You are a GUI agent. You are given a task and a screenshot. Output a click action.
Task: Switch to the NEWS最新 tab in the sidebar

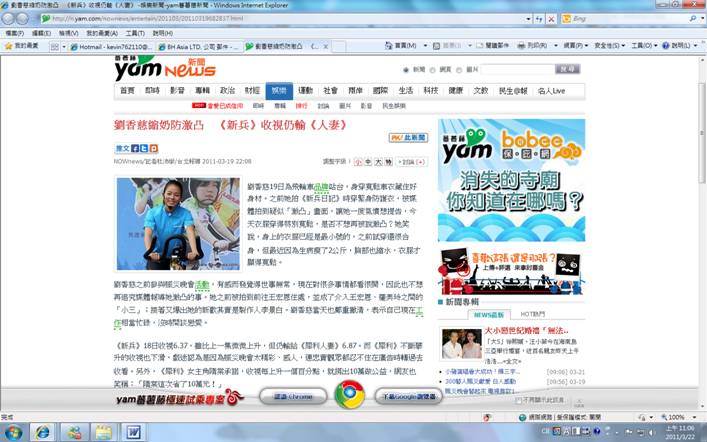click(x=489, y=314)
